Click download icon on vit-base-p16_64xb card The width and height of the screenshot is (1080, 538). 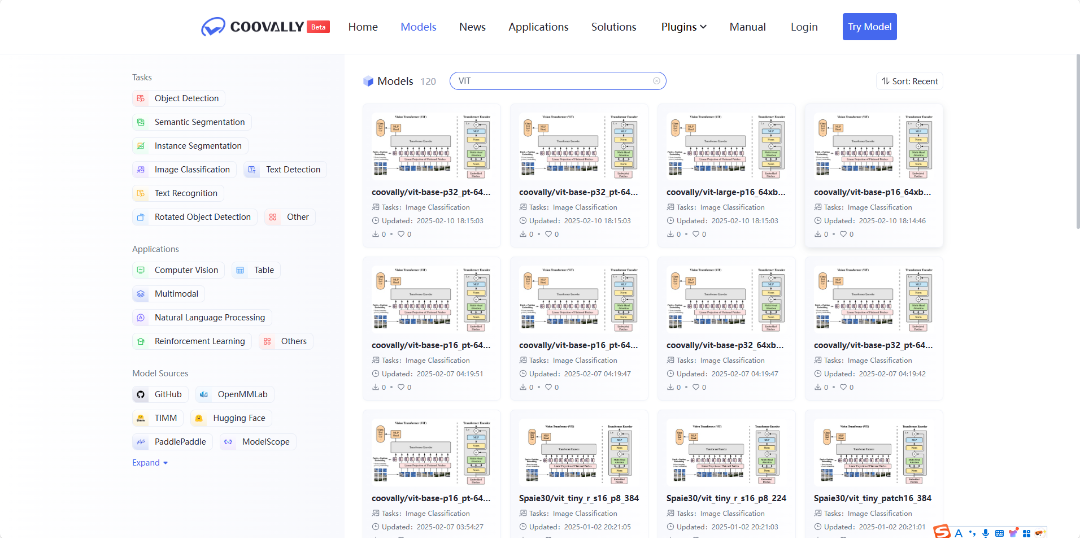818,234
